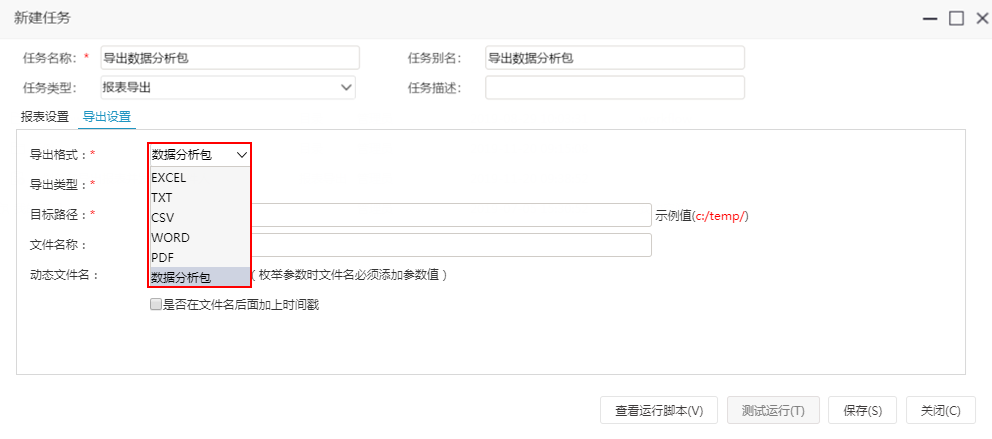Click 查看运行脚本(V) button

[x=659, y=410]
